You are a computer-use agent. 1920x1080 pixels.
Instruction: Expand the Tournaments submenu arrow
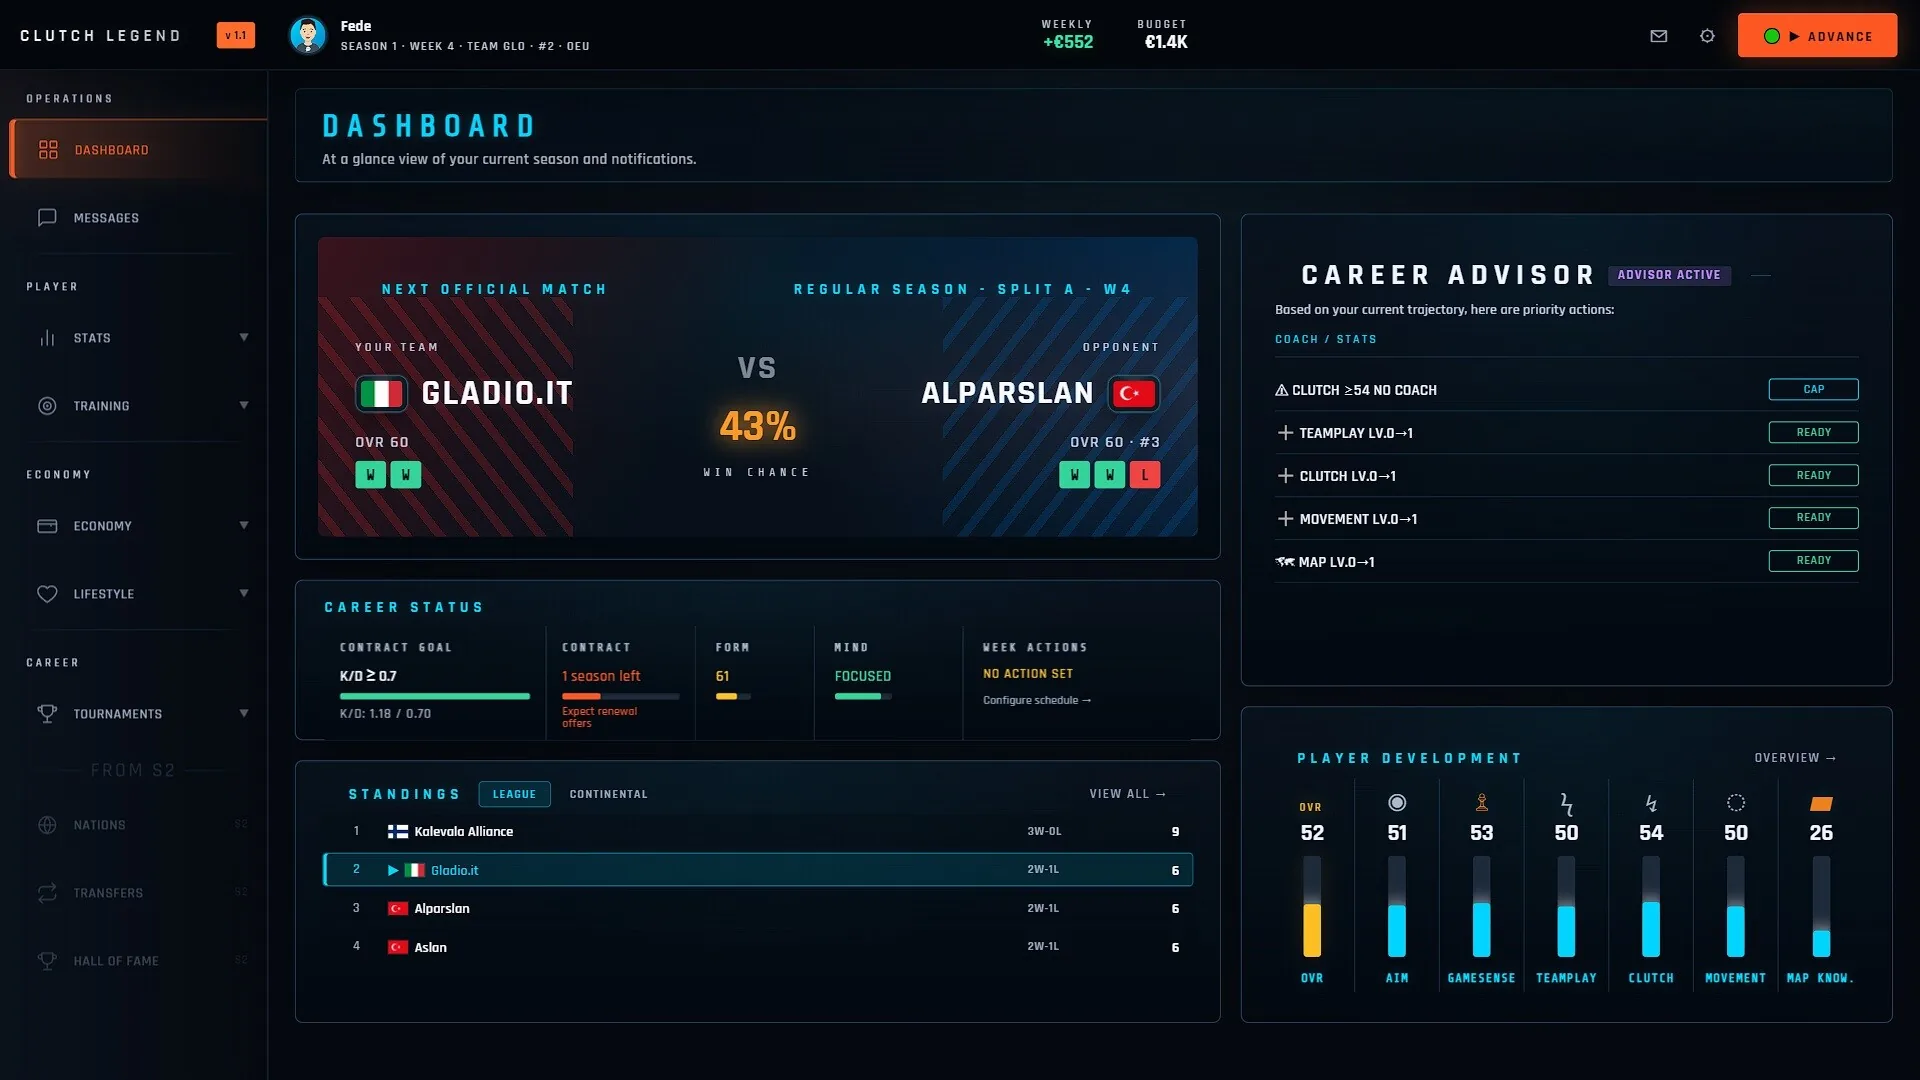[244, 713]
